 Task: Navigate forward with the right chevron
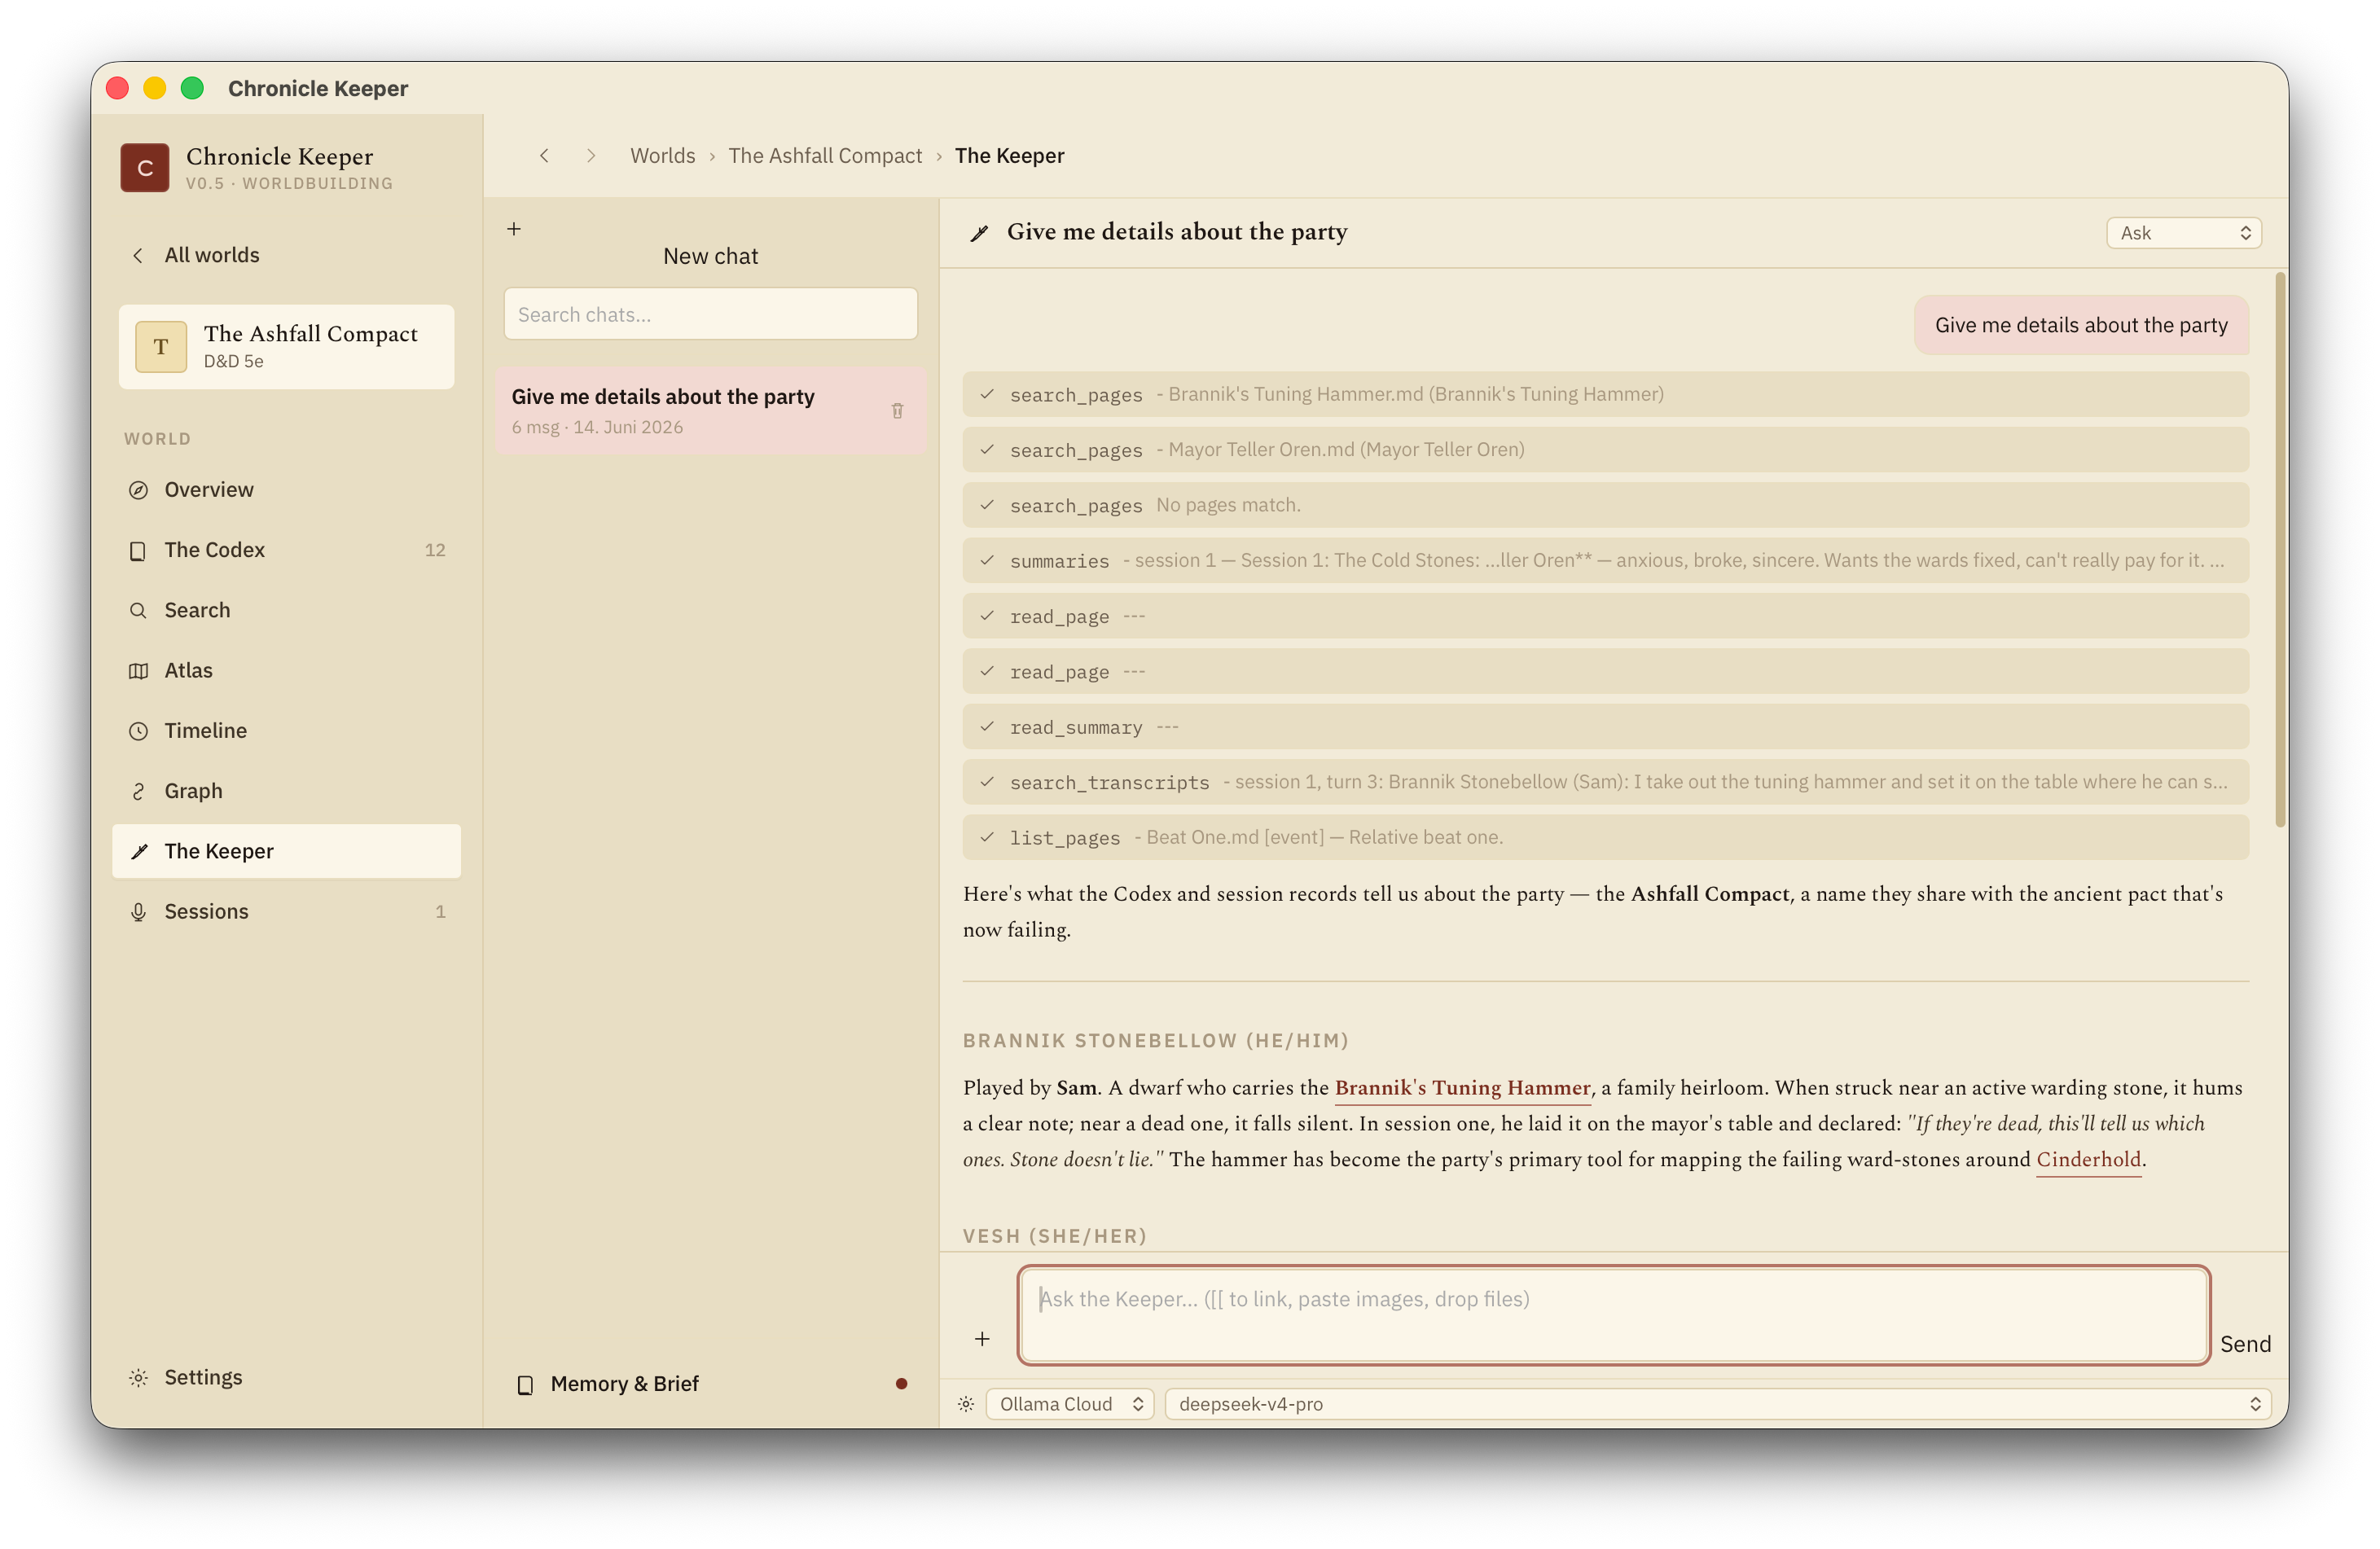(x=591, y=156)
